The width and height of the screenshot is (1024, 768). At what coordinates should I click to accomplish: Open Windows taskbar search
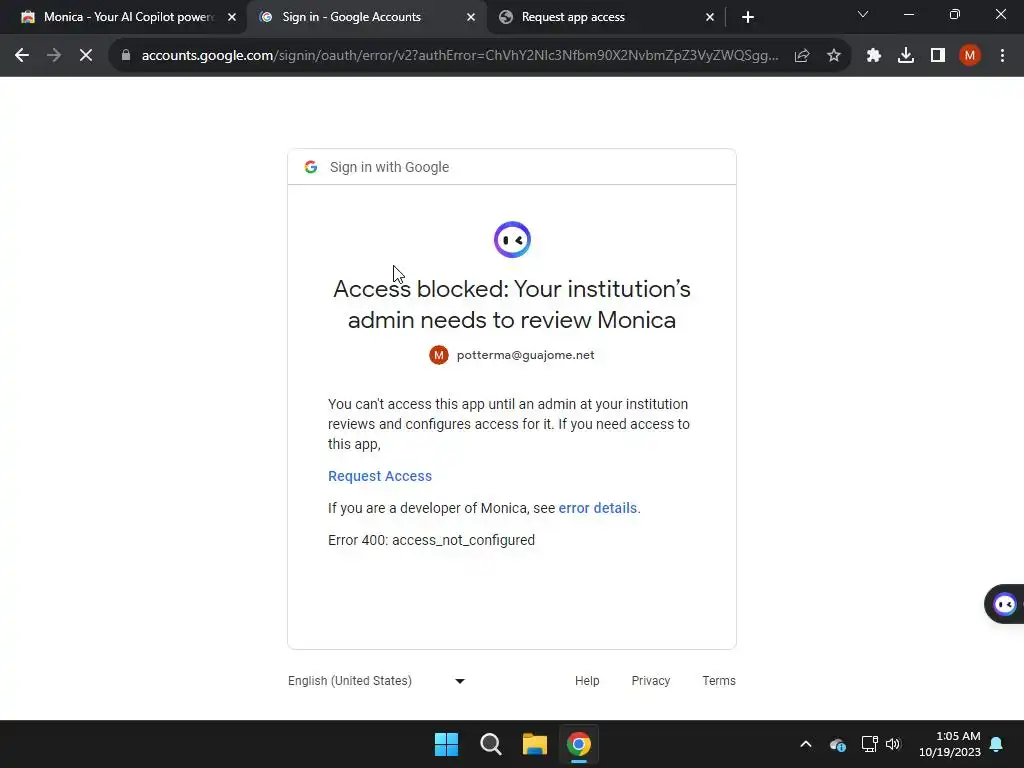pos(490,744)
